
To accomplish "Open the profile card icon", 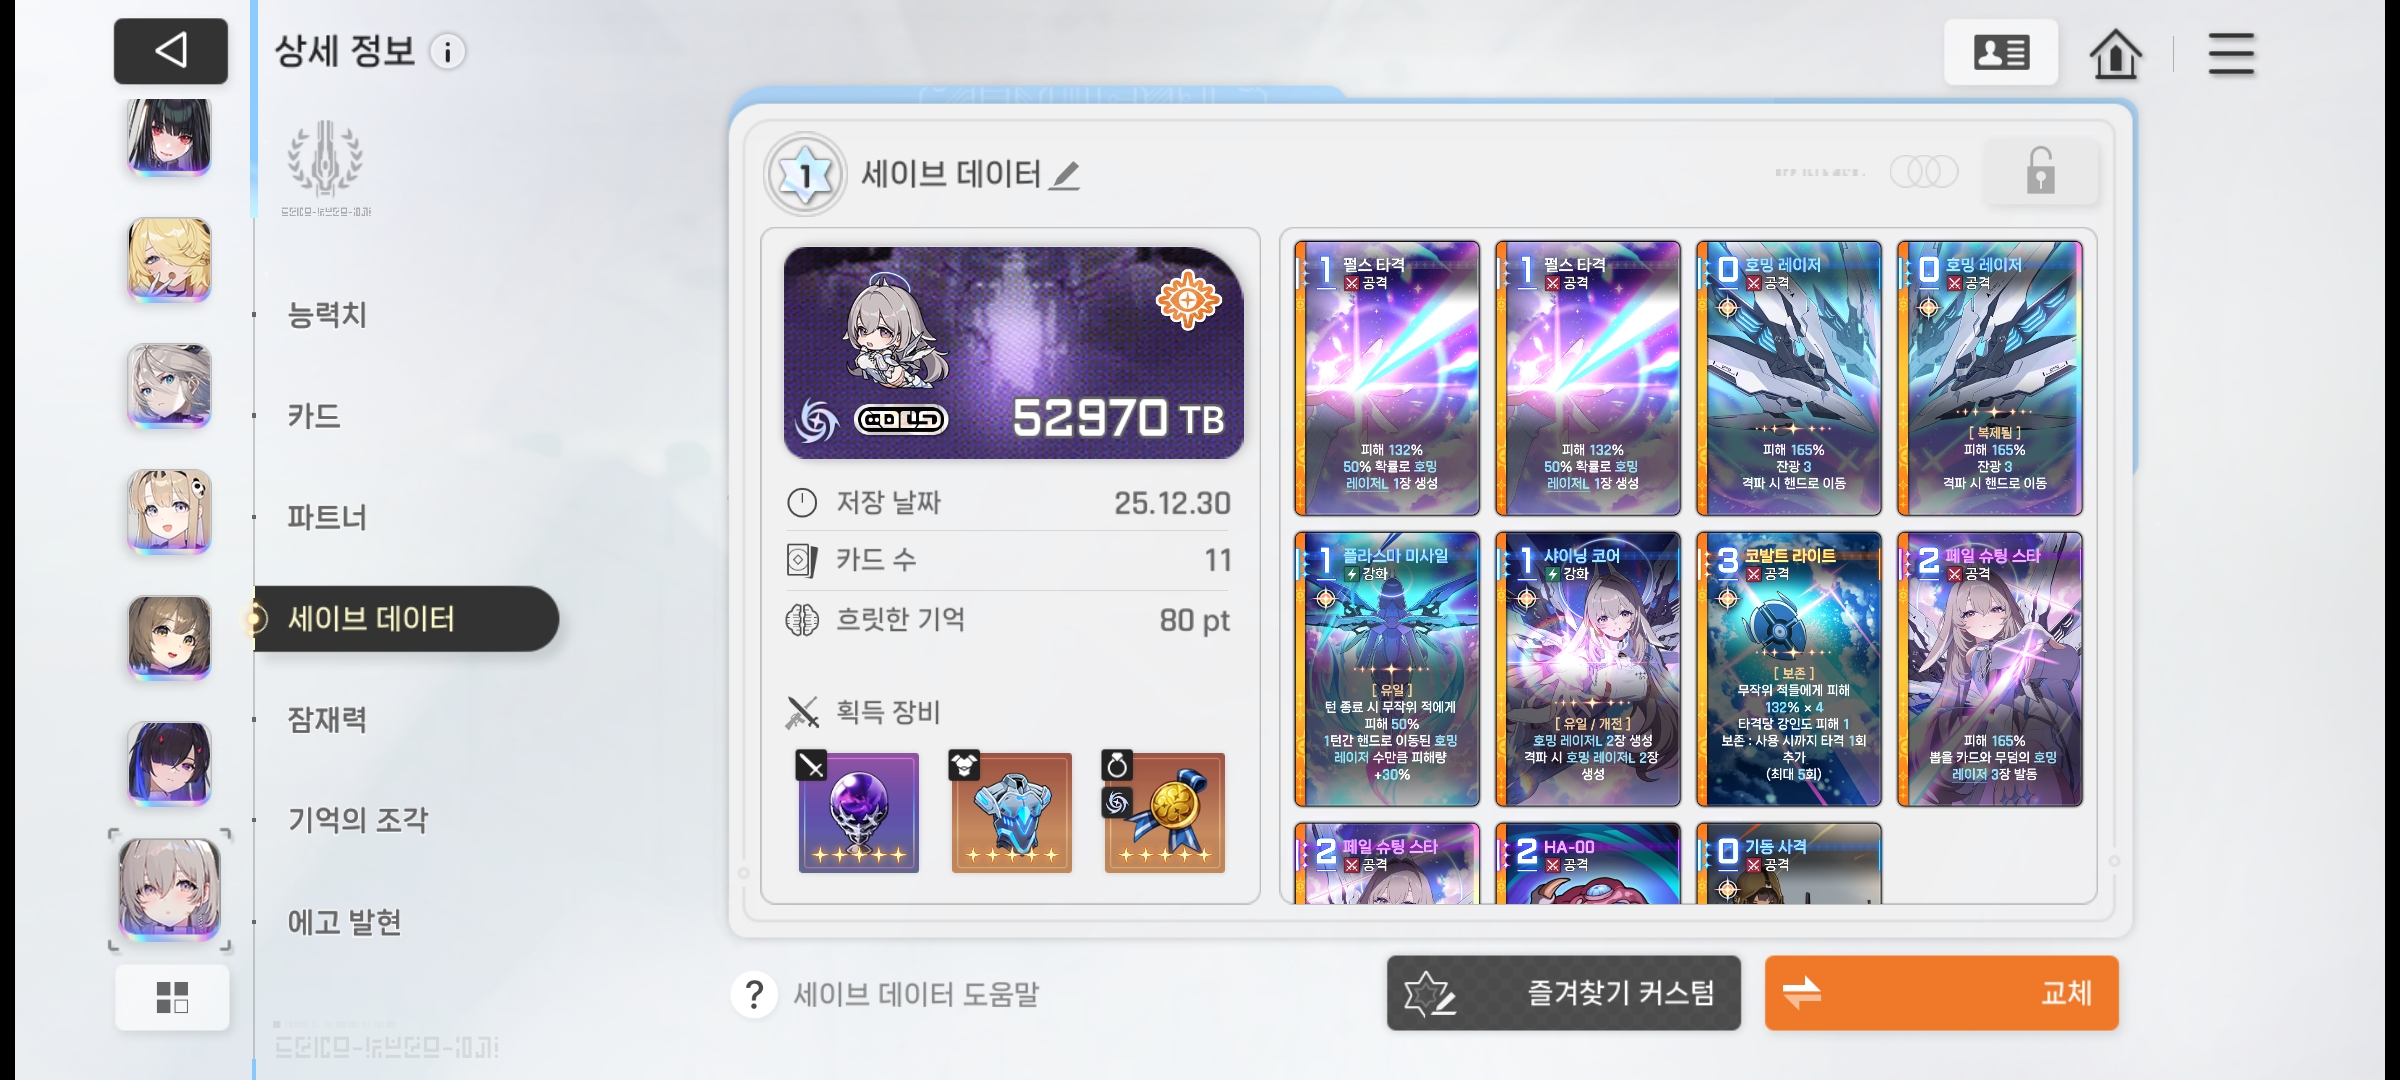I will (x=2001, y=52).
